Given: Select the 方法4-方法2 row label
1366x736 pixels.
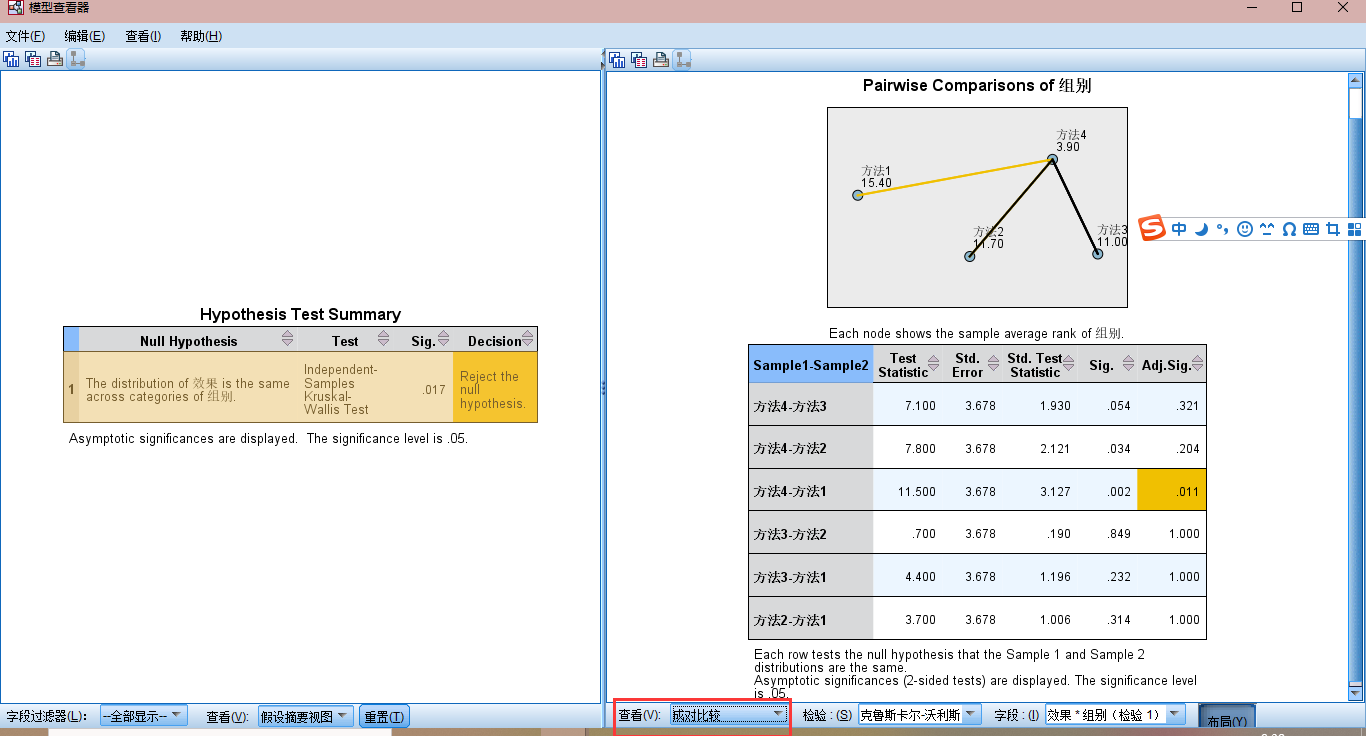Looking at the screenshot, I should coord(810,448).
